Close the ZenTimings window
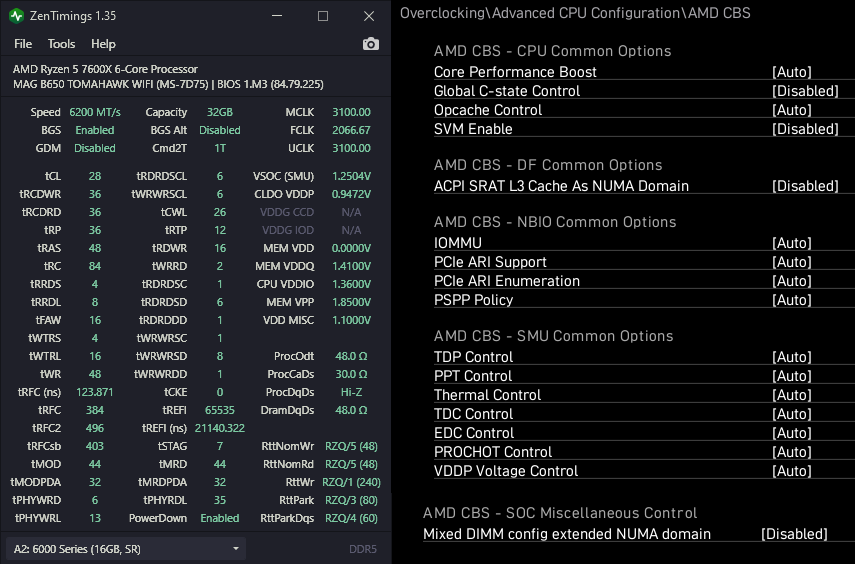The height and width of the screenshot is (564, 855). [x=369, y=16]
